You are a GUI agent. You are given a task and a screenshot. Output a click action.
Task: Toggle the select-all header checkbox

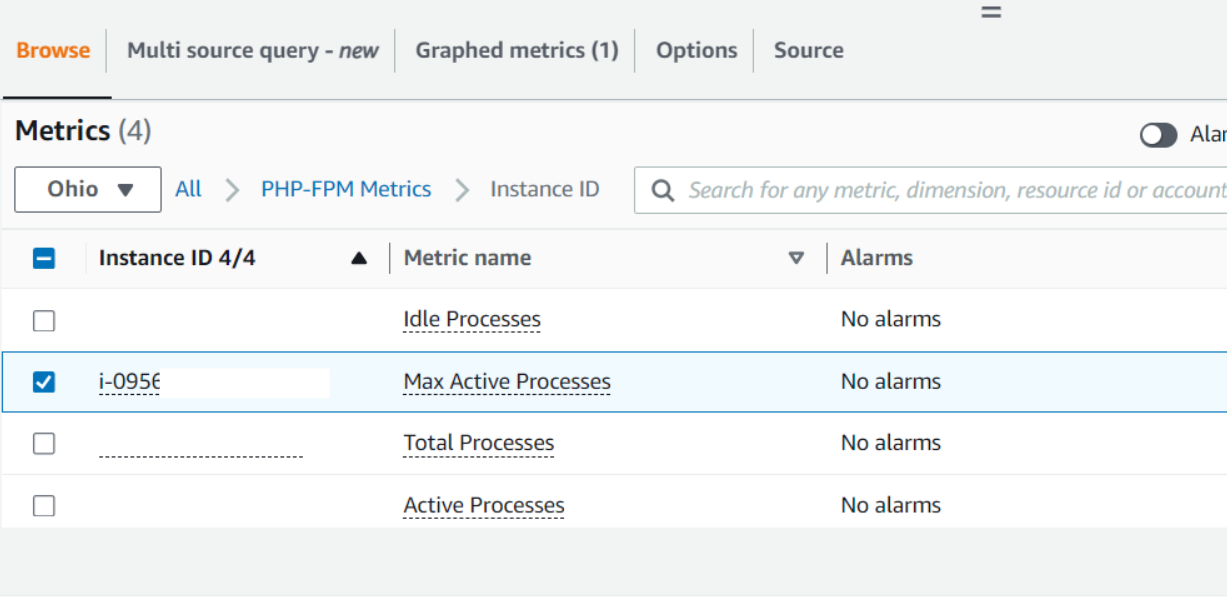point(44,259)
